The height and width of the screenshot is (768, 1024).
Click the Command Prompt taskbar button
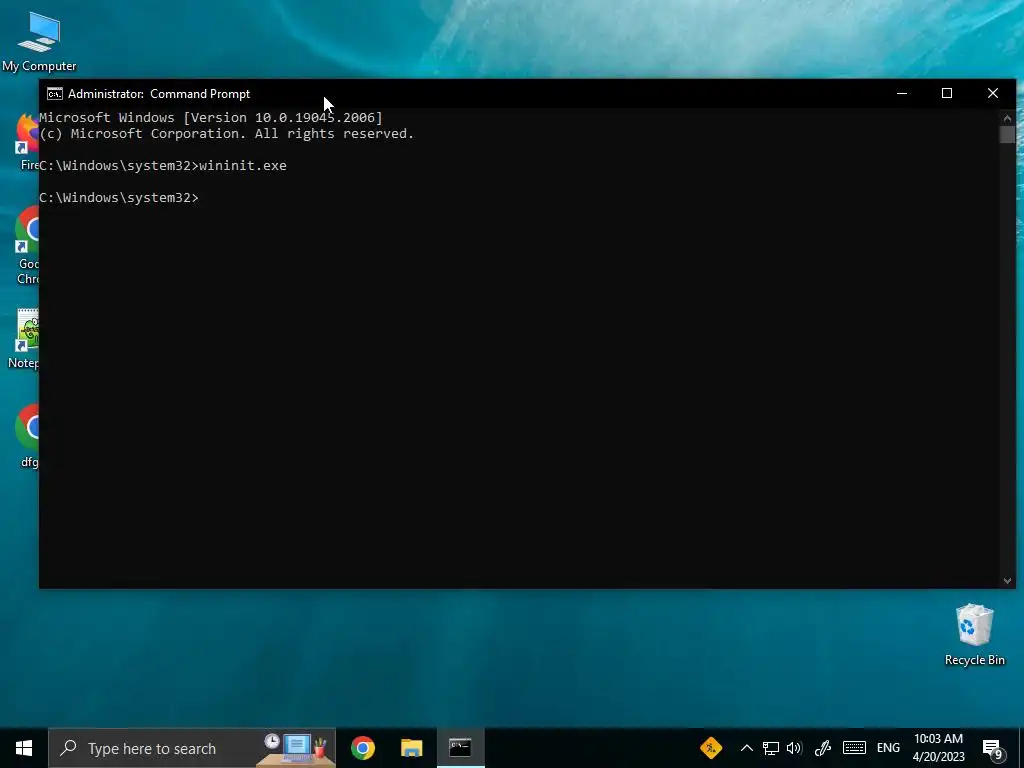pyautogui.click(x=460, y=748)
